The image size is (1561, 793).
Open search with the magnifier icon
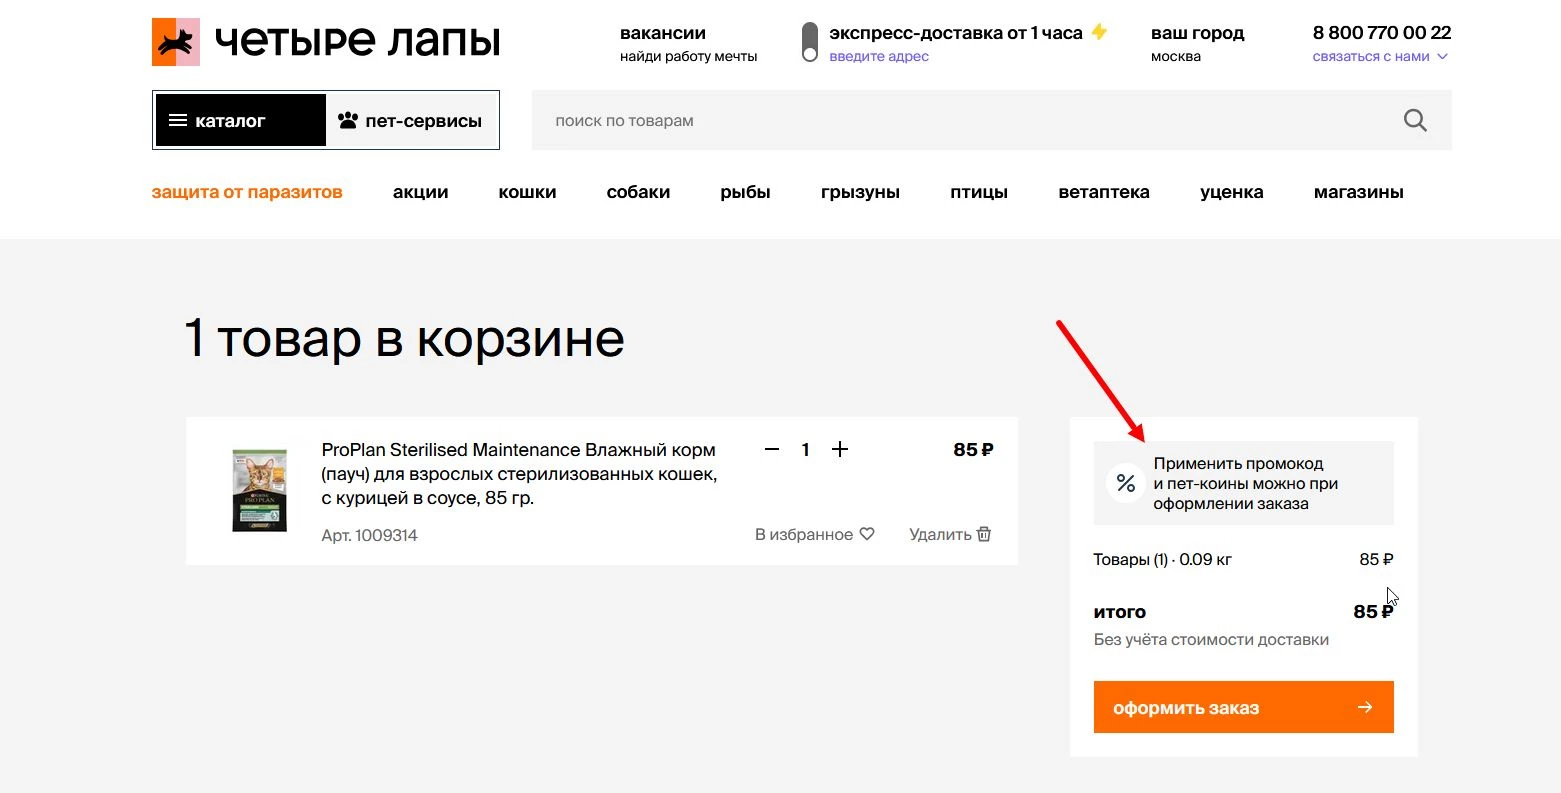pyautogui.click(x=1414, y=120)
